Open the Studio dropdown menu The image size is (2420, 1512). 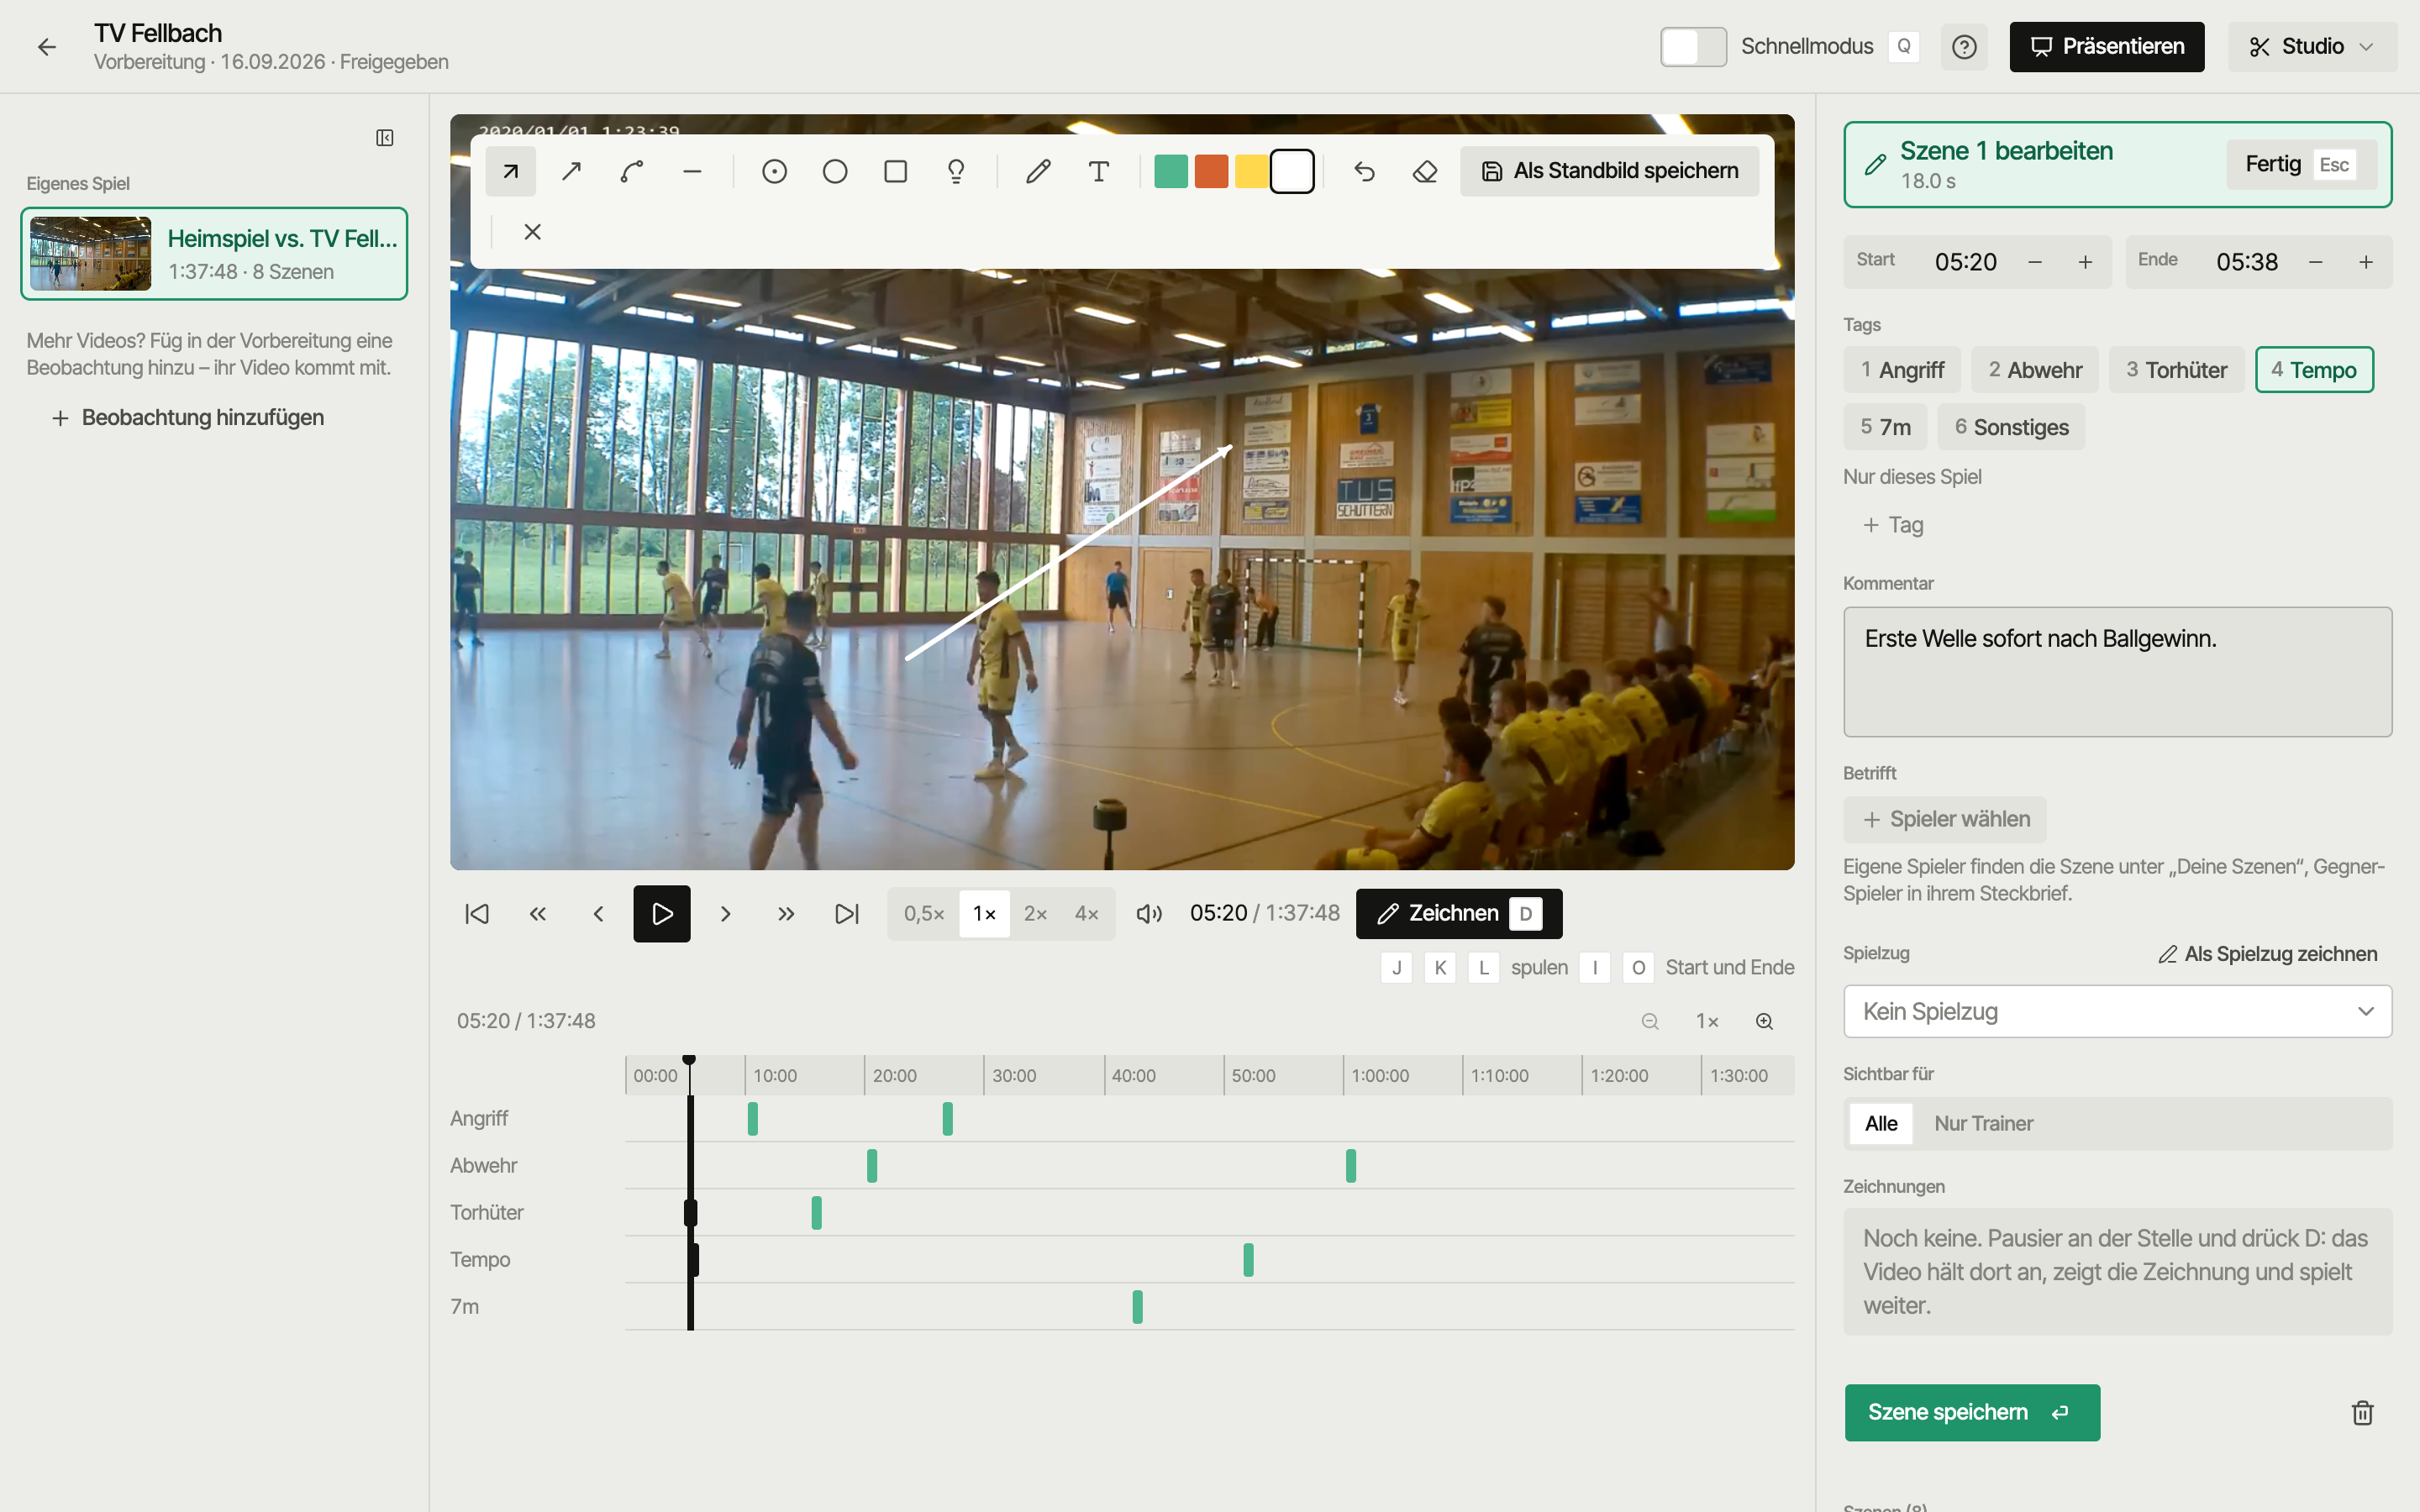pos(2312,47)
